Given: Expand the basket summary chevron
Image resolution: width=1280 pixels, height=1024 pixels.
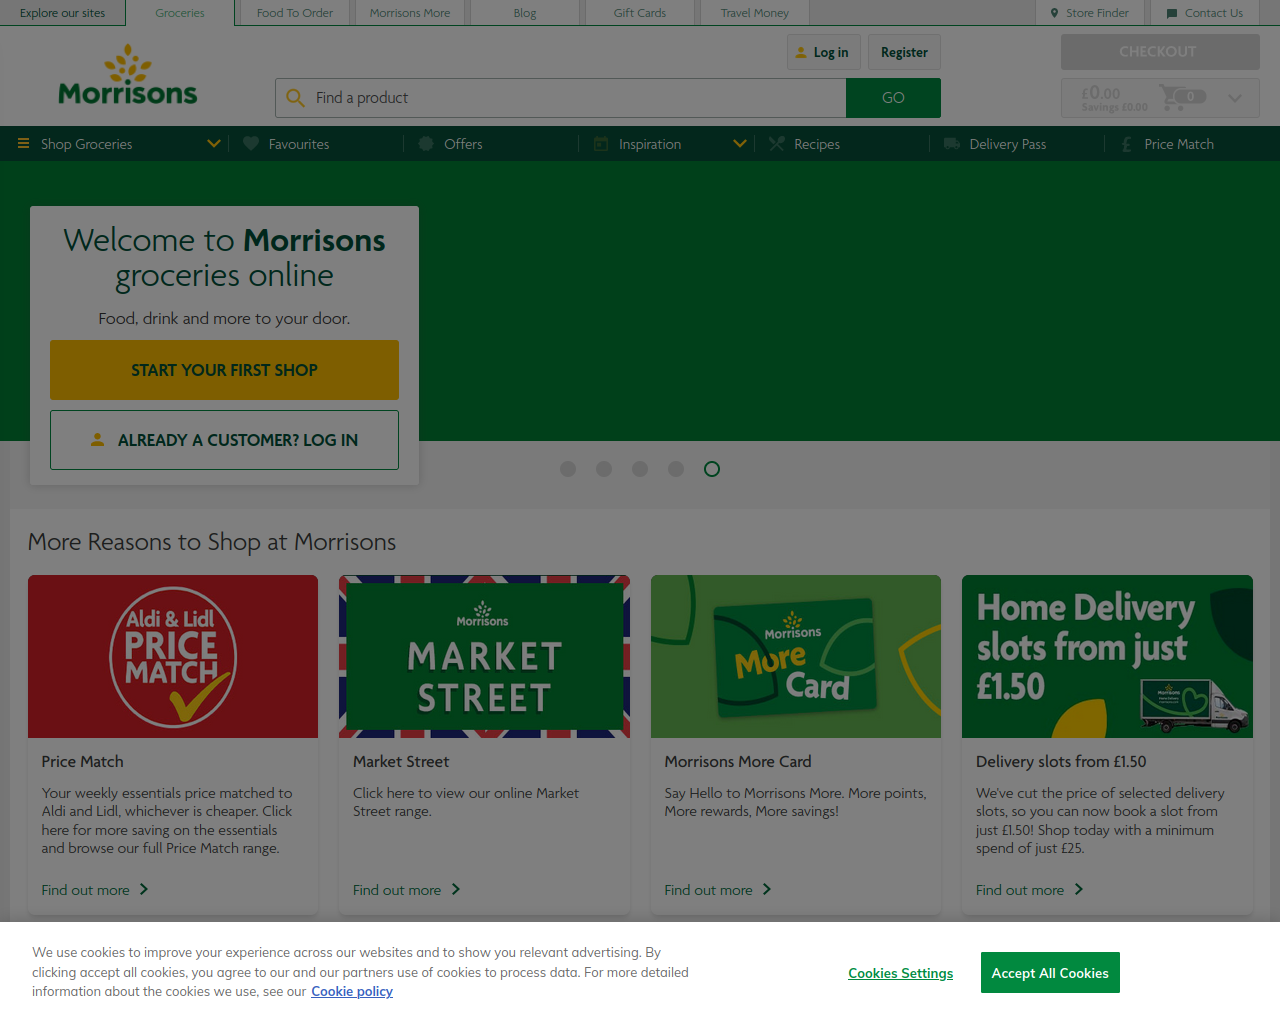Looking at the screenshot, I should click(x=1235, y=98).
